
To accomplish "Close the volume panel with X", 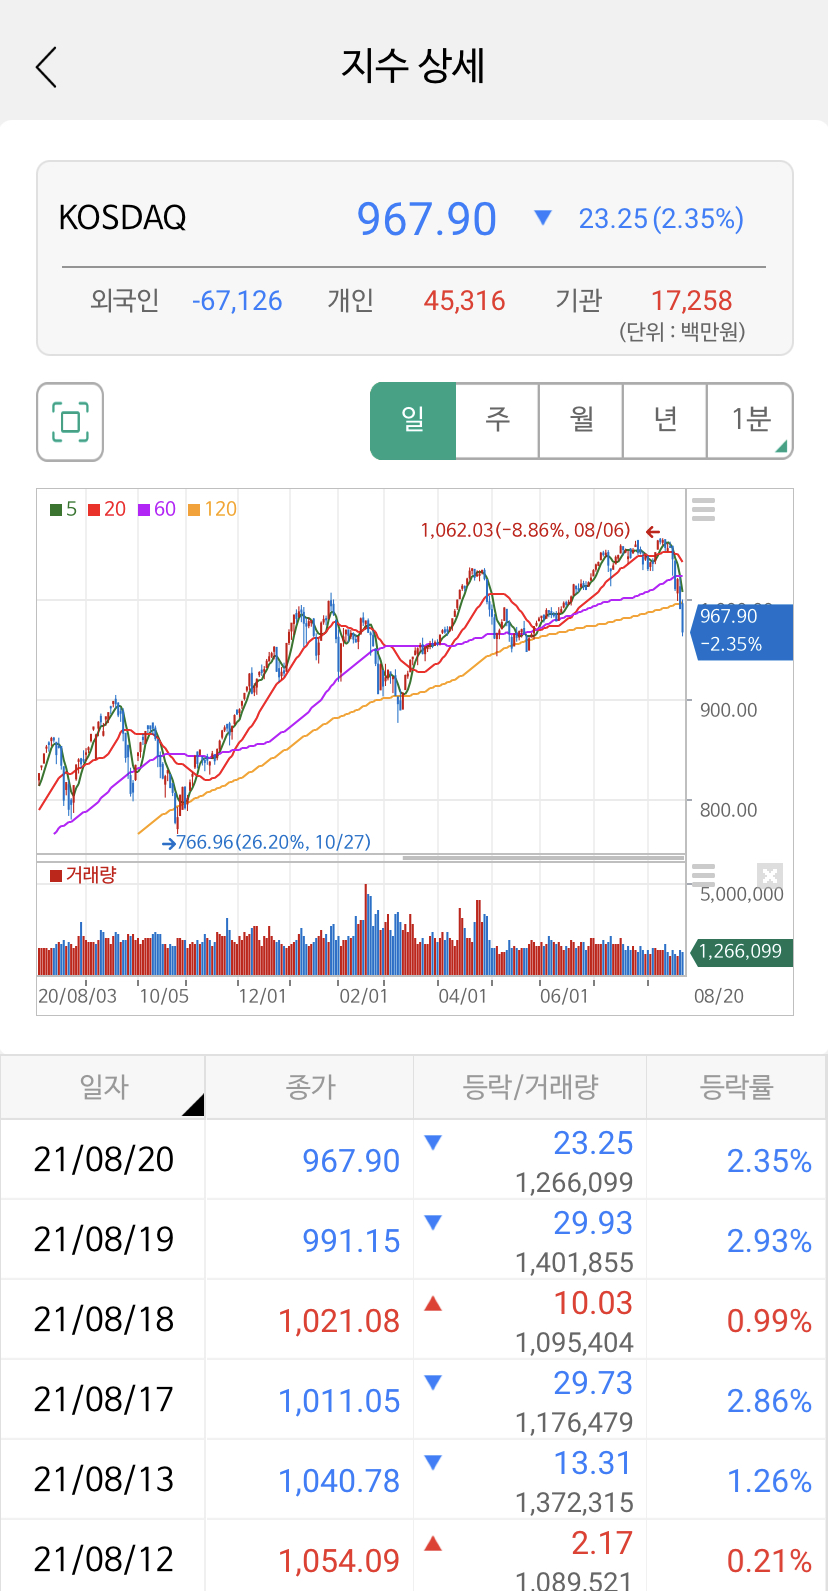I will (x=769, y=876).
